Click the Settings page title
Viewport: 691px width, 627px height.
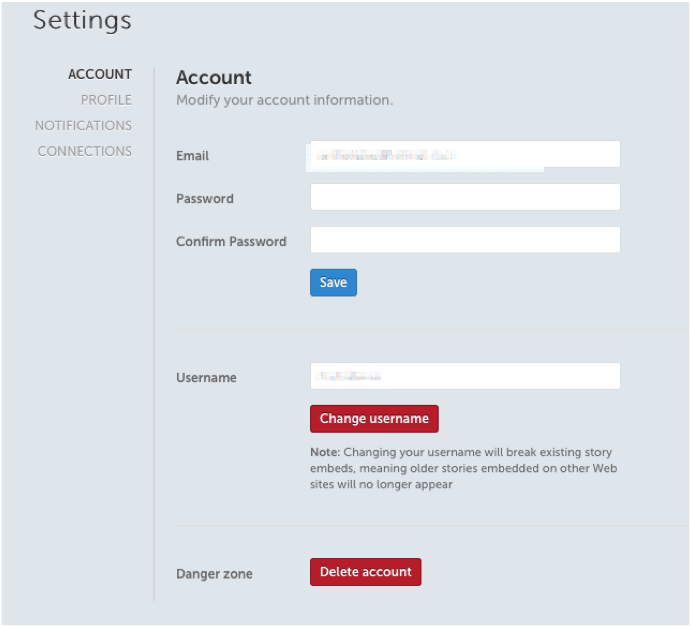point(82,20)
